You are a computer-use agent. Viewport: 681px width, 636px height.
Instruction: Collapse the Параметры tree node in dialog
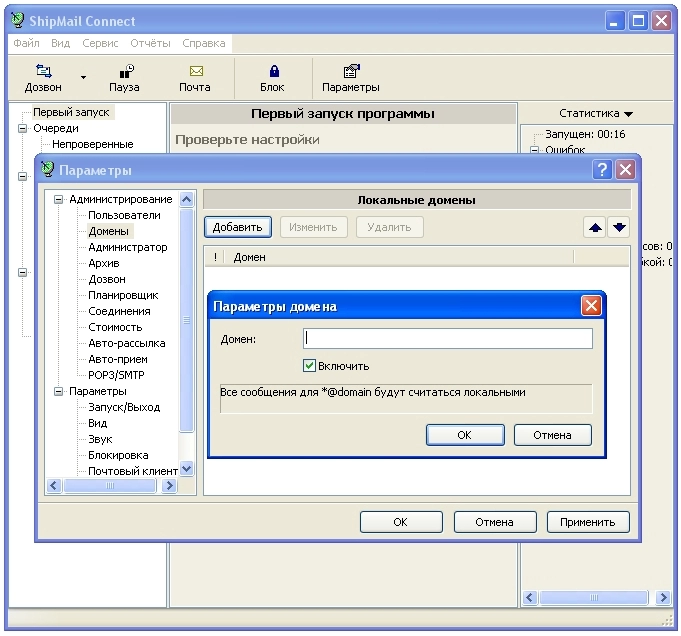58,392
